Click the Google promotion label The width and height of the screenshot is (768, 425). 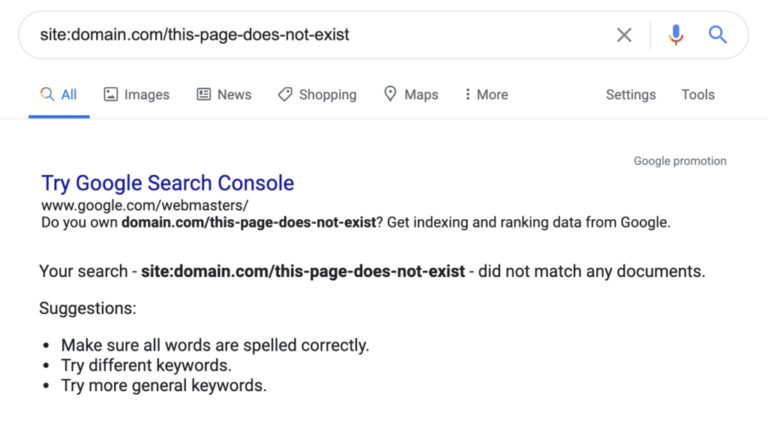coord(680,161)
